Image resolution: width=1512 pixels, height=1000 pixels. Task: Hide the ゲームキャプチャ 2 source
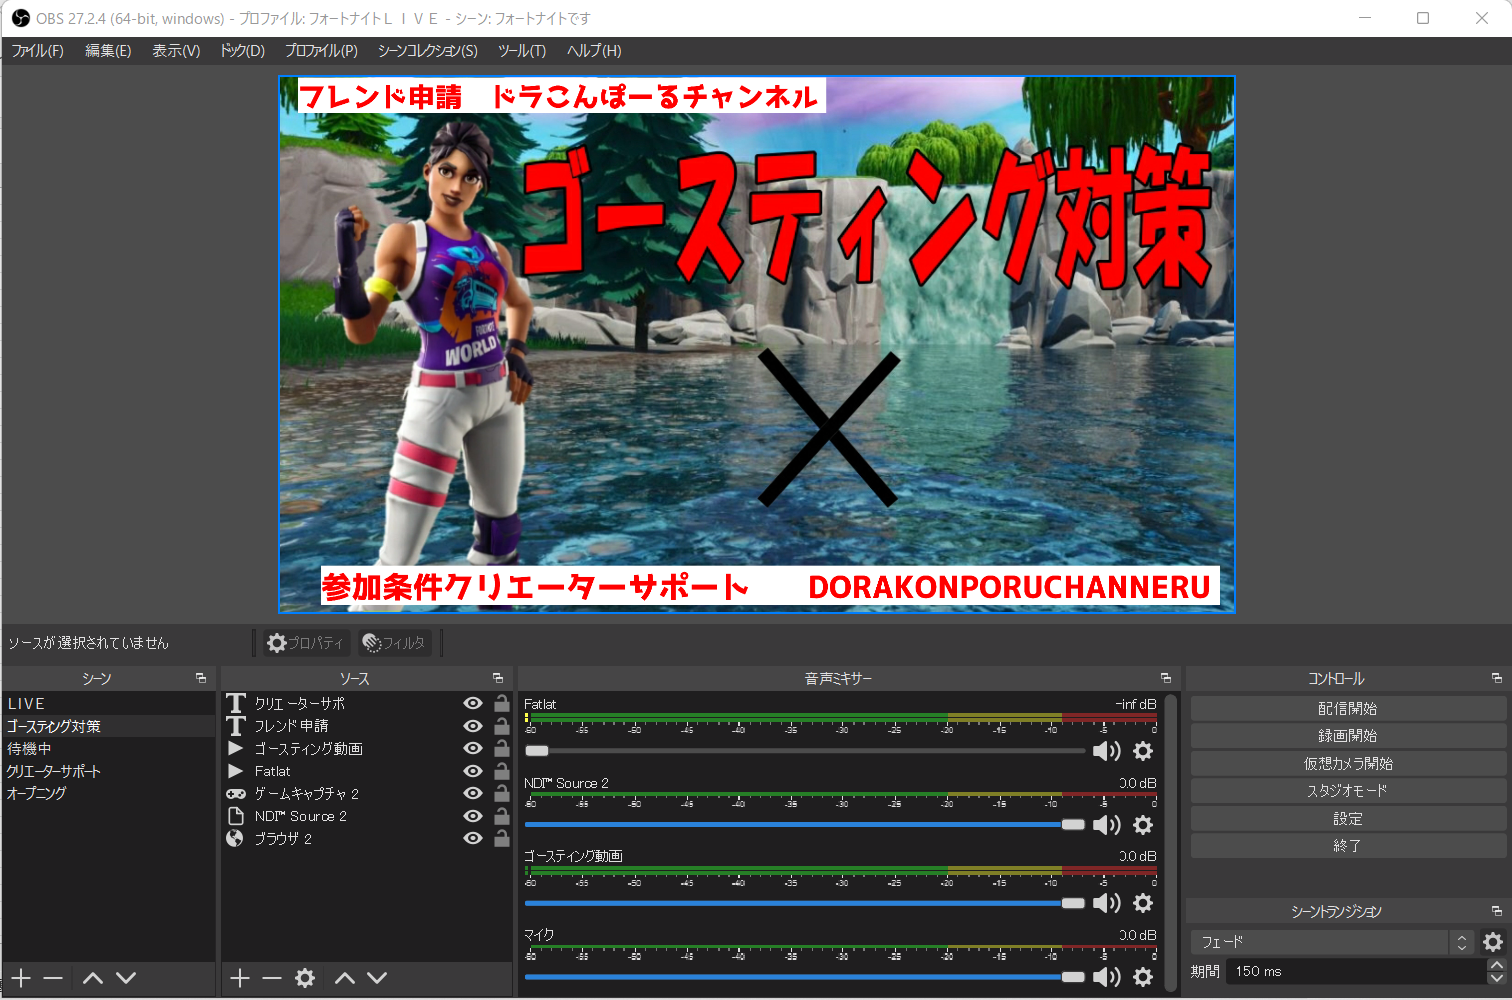tap(473, 793)
